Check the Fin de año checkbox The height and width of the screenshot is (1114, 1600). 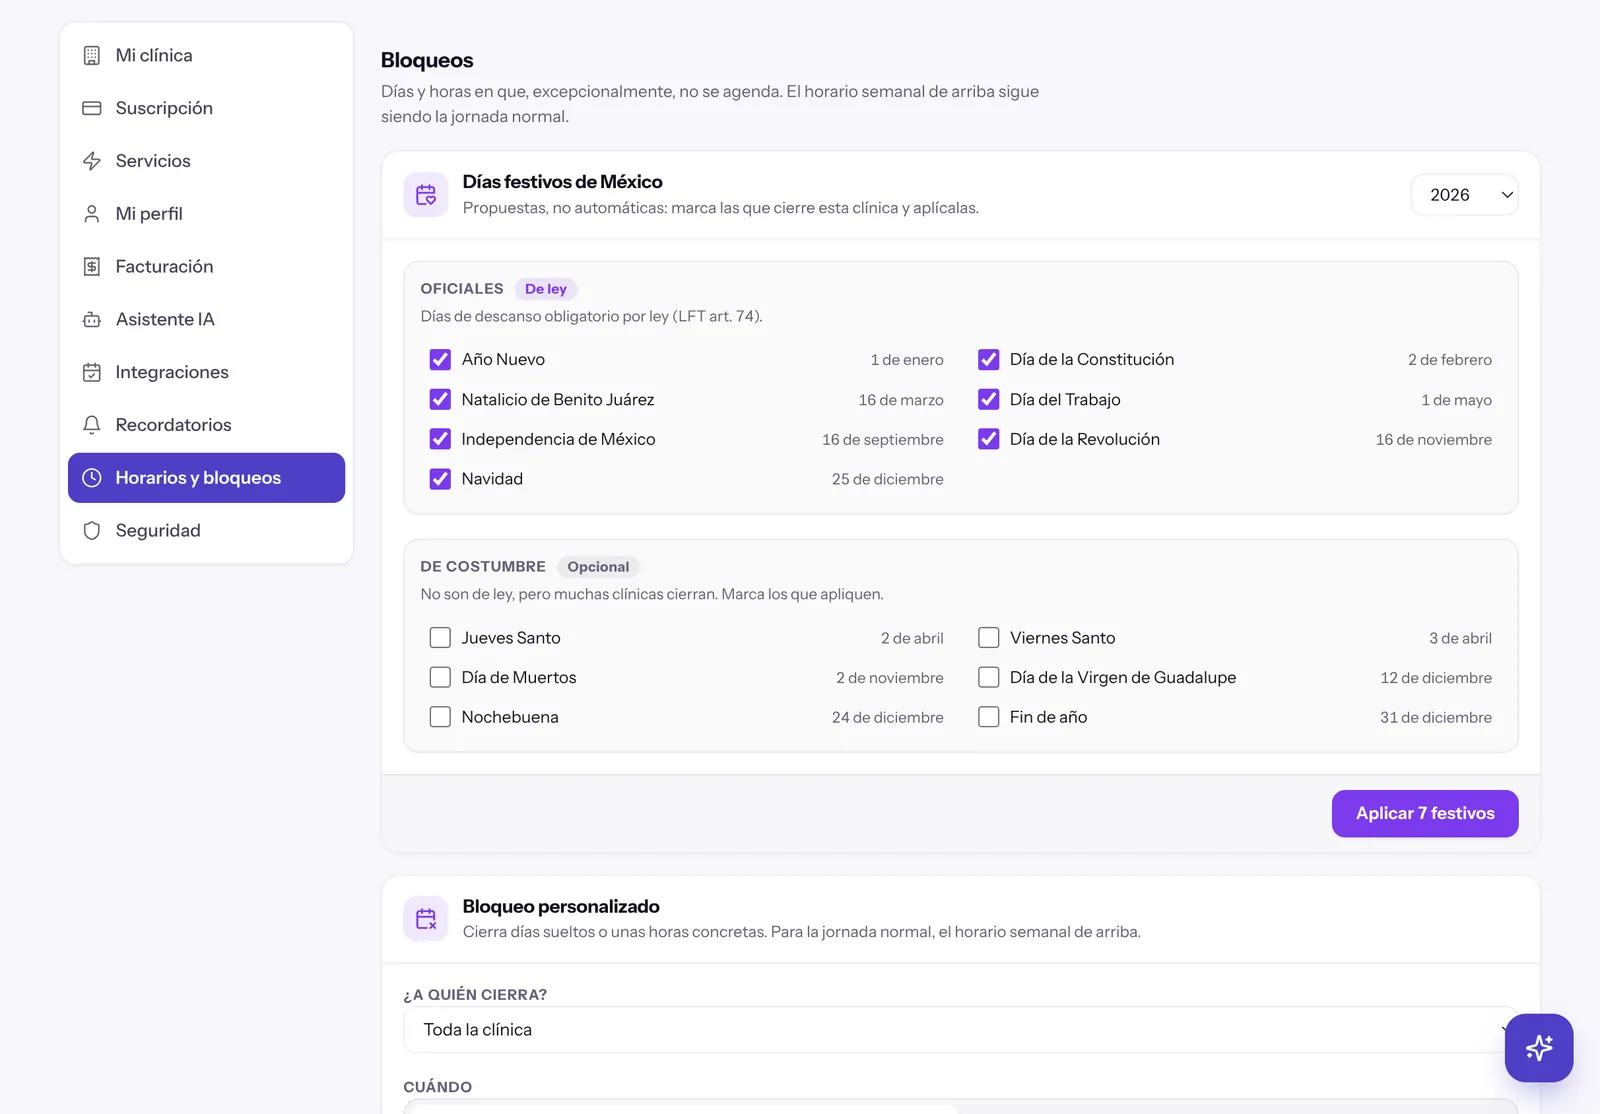(989, 717)
